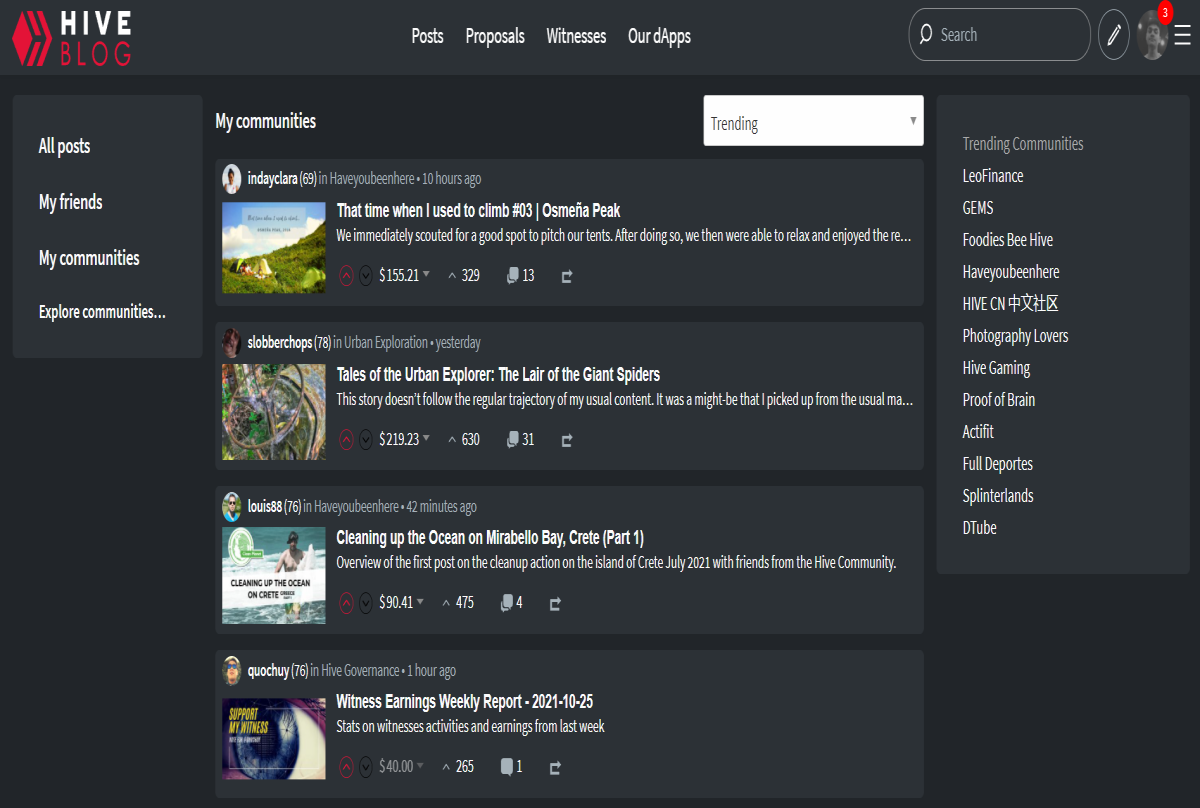Upvote the Osmeña Peak post
The width and height of the screenshot is (1200, 808).
[347, 275]
